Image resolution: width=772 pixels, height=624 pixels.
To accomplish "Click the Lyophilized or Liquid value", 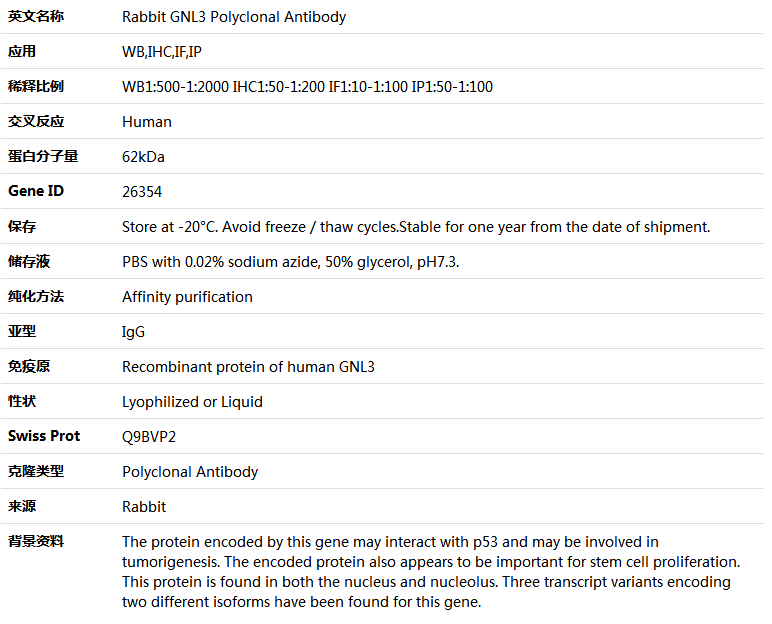I will [192, 402].
